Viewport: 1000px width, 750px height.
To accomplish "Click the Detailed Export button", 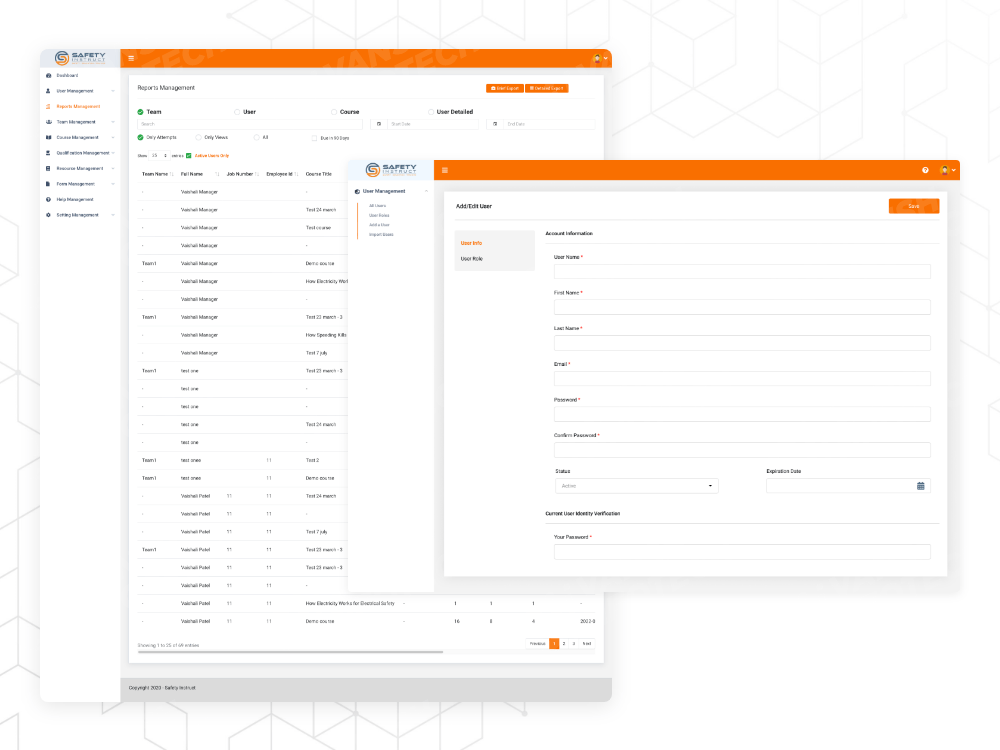I will [x=548, y=88].
